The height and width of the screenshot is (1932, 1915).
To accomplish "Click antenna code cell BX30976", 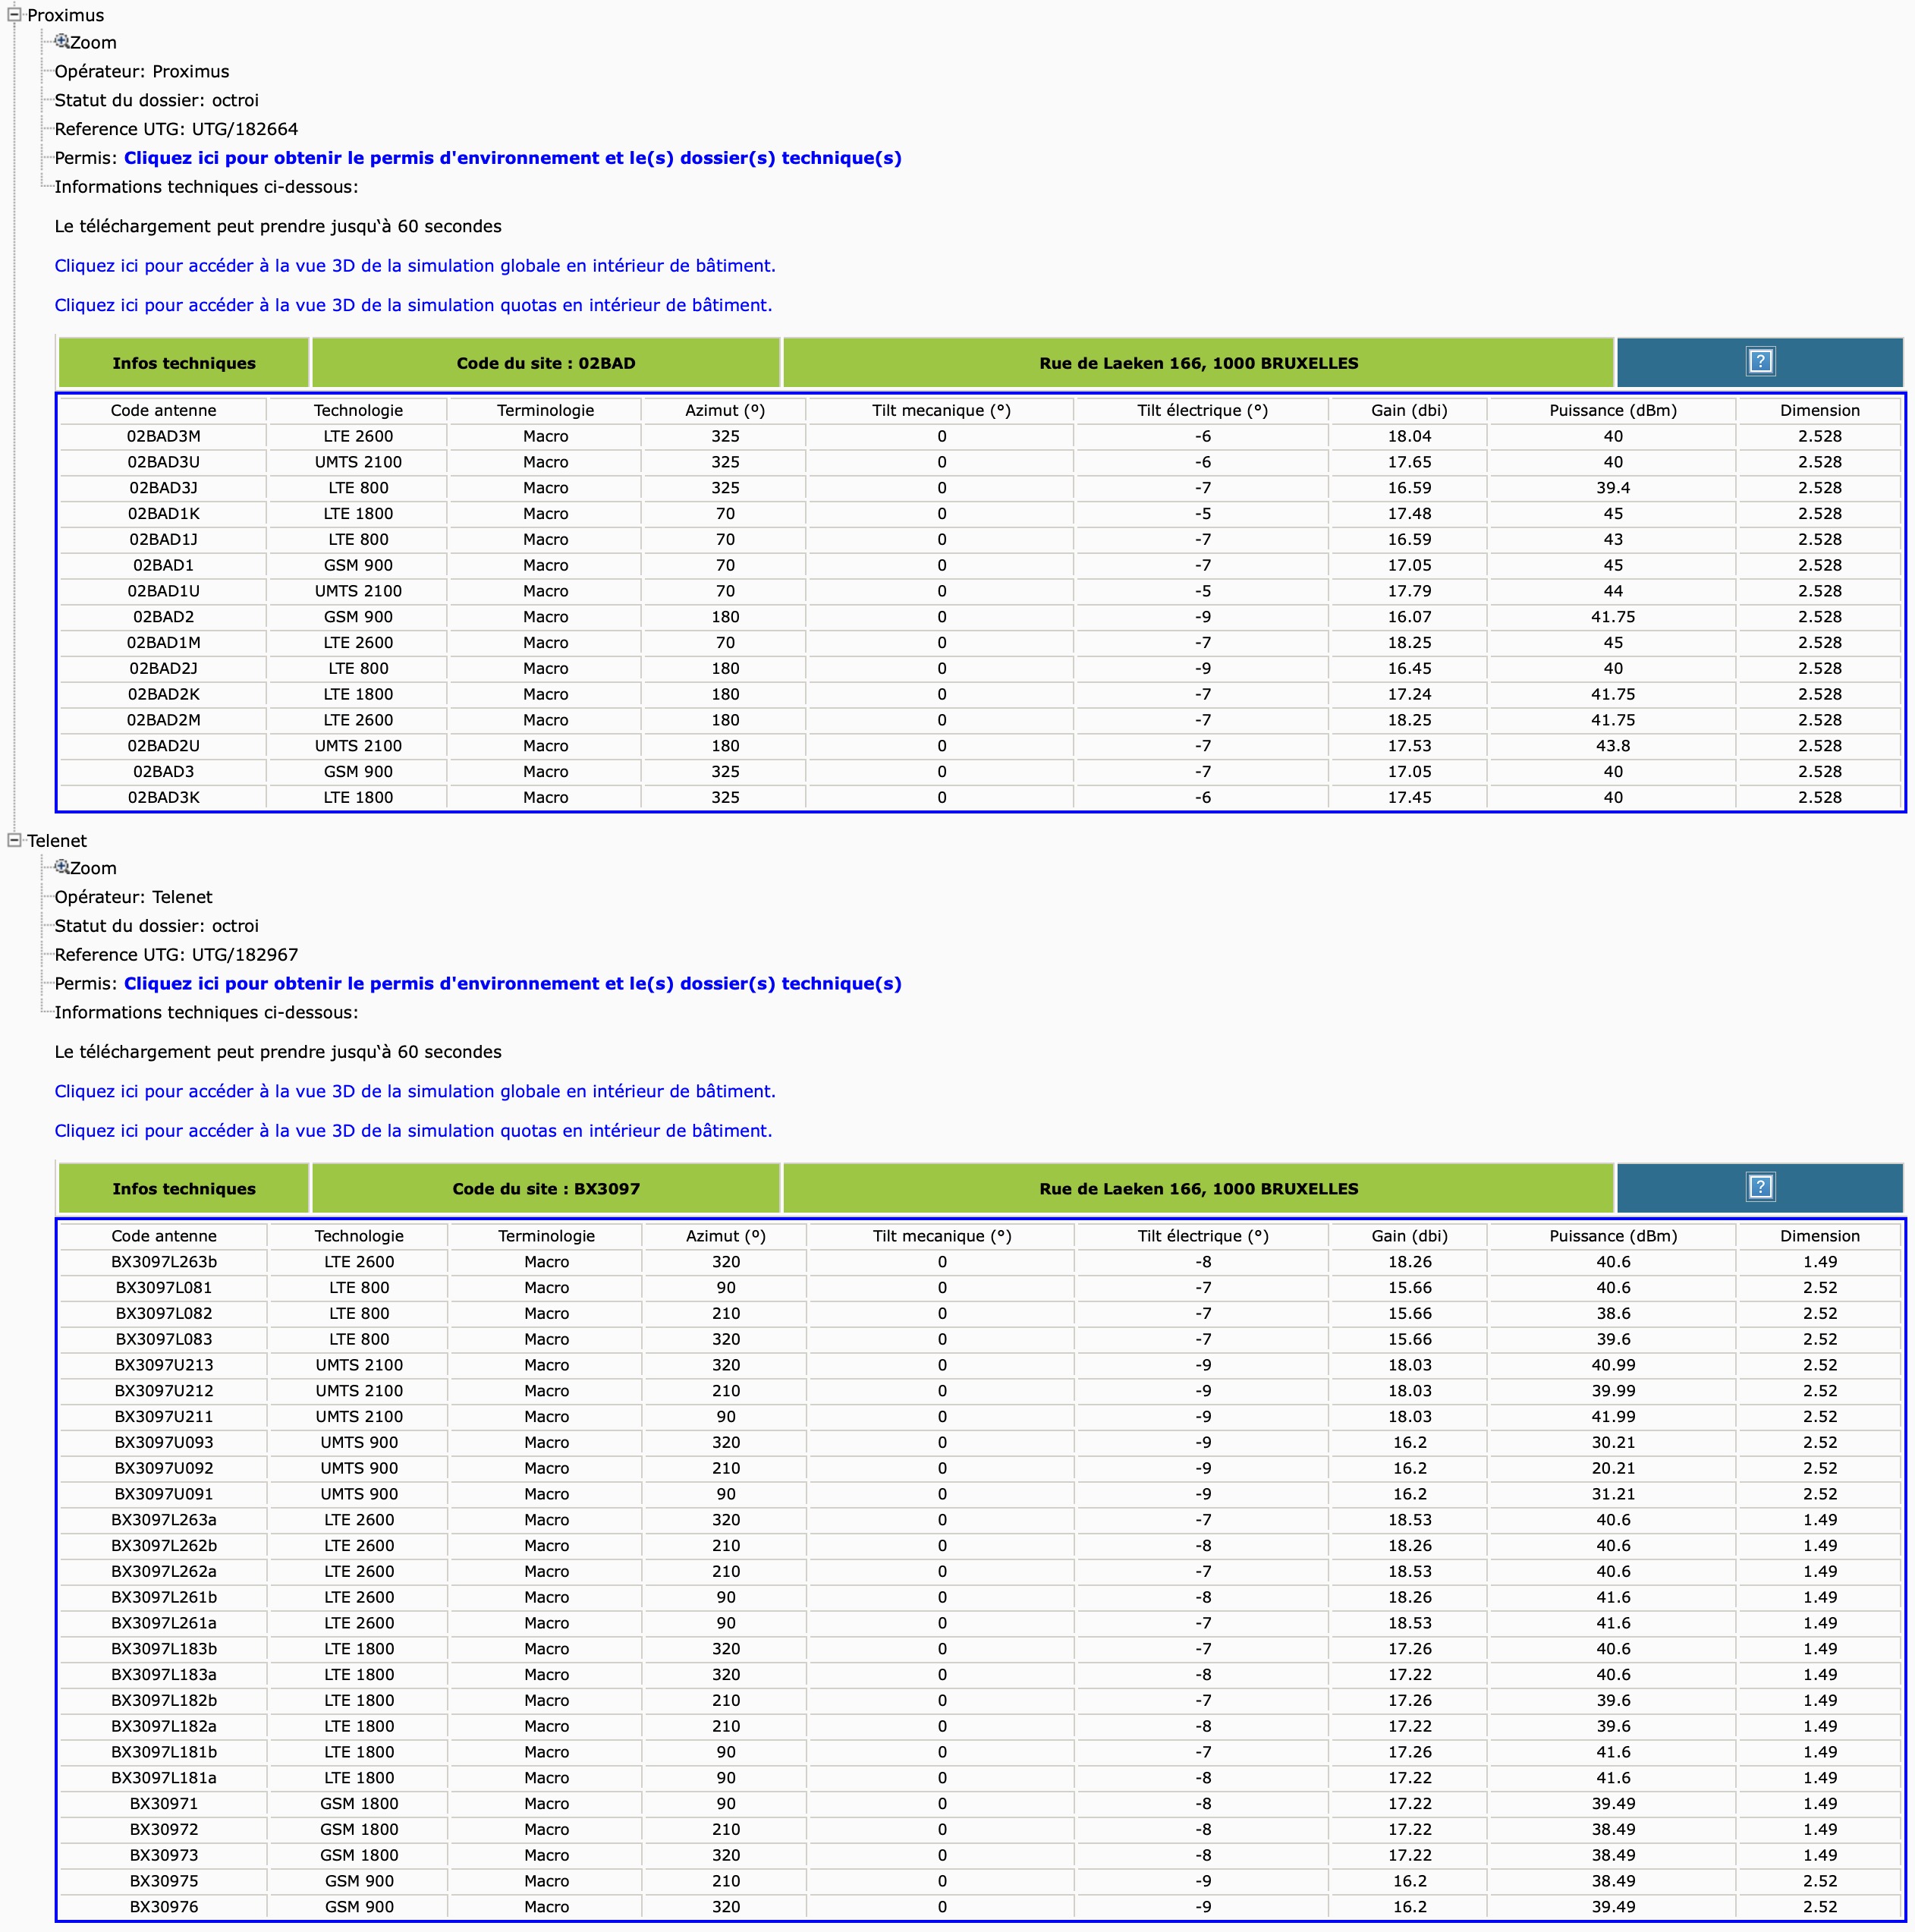I will tap(163, 1907).
